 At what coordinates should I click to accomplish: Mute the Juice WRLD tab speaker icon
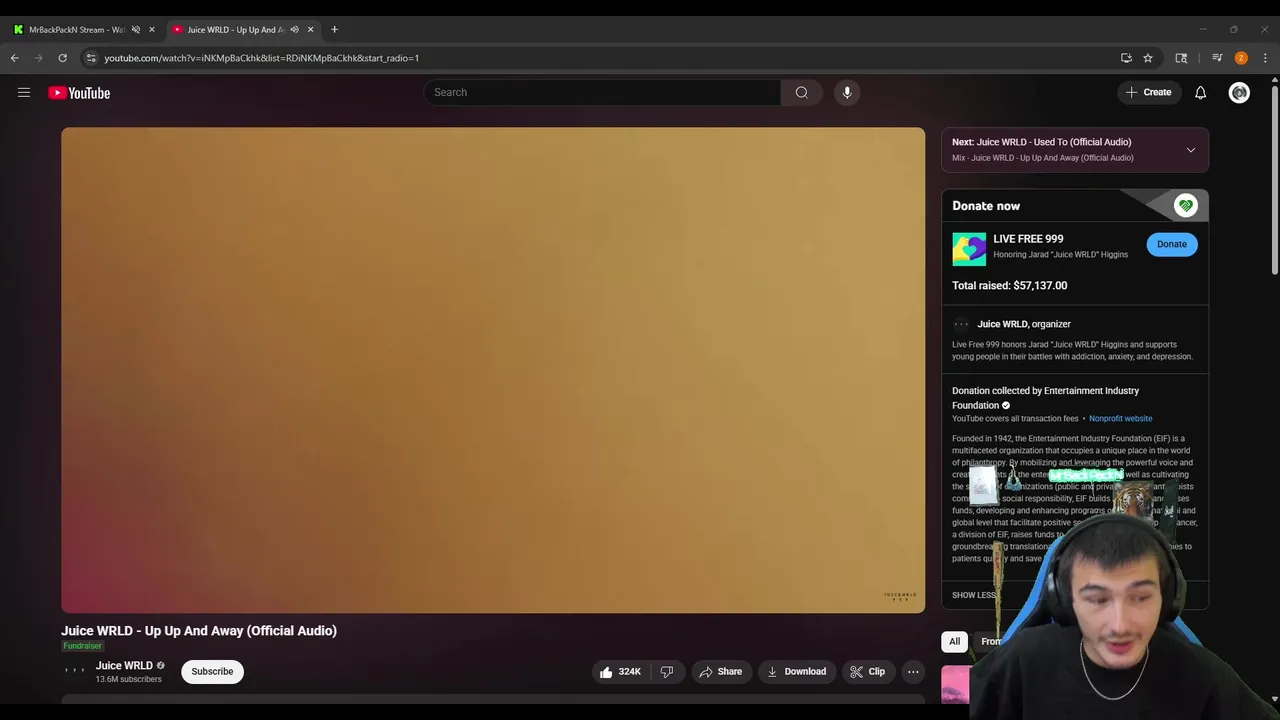point(294,29)
